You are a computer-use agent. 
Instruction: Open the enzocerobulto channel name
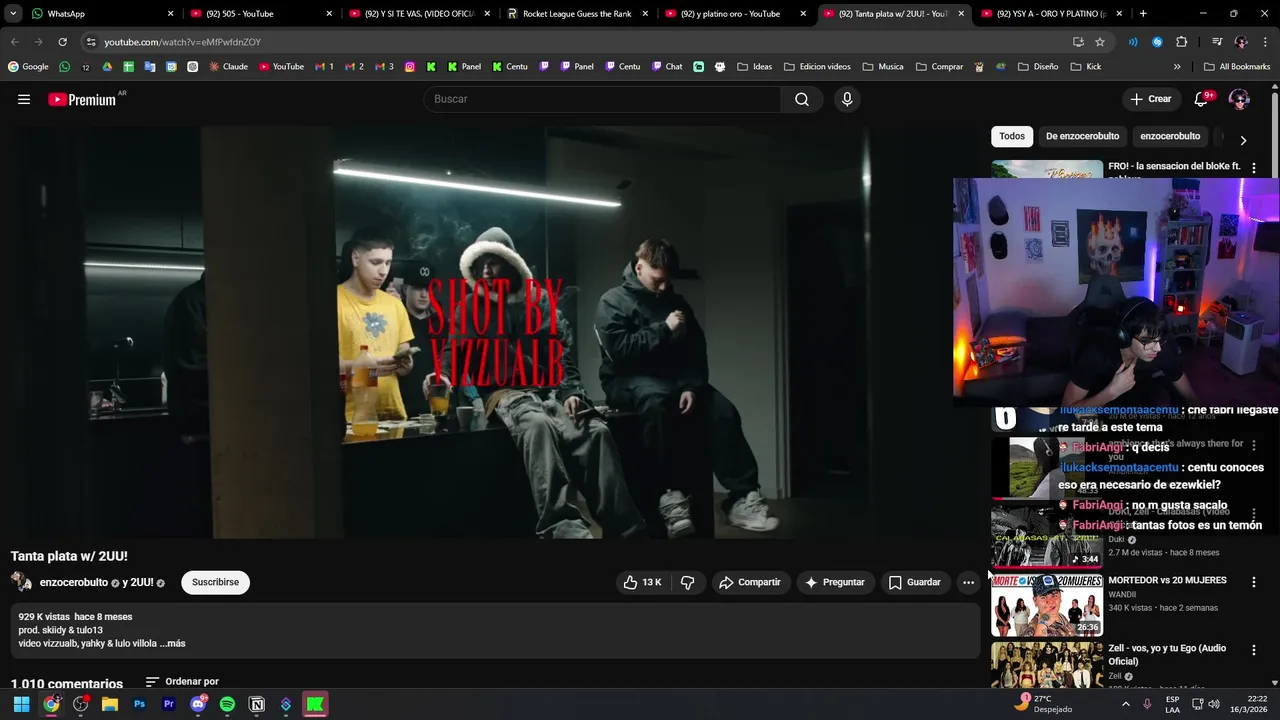click(74, 582)
